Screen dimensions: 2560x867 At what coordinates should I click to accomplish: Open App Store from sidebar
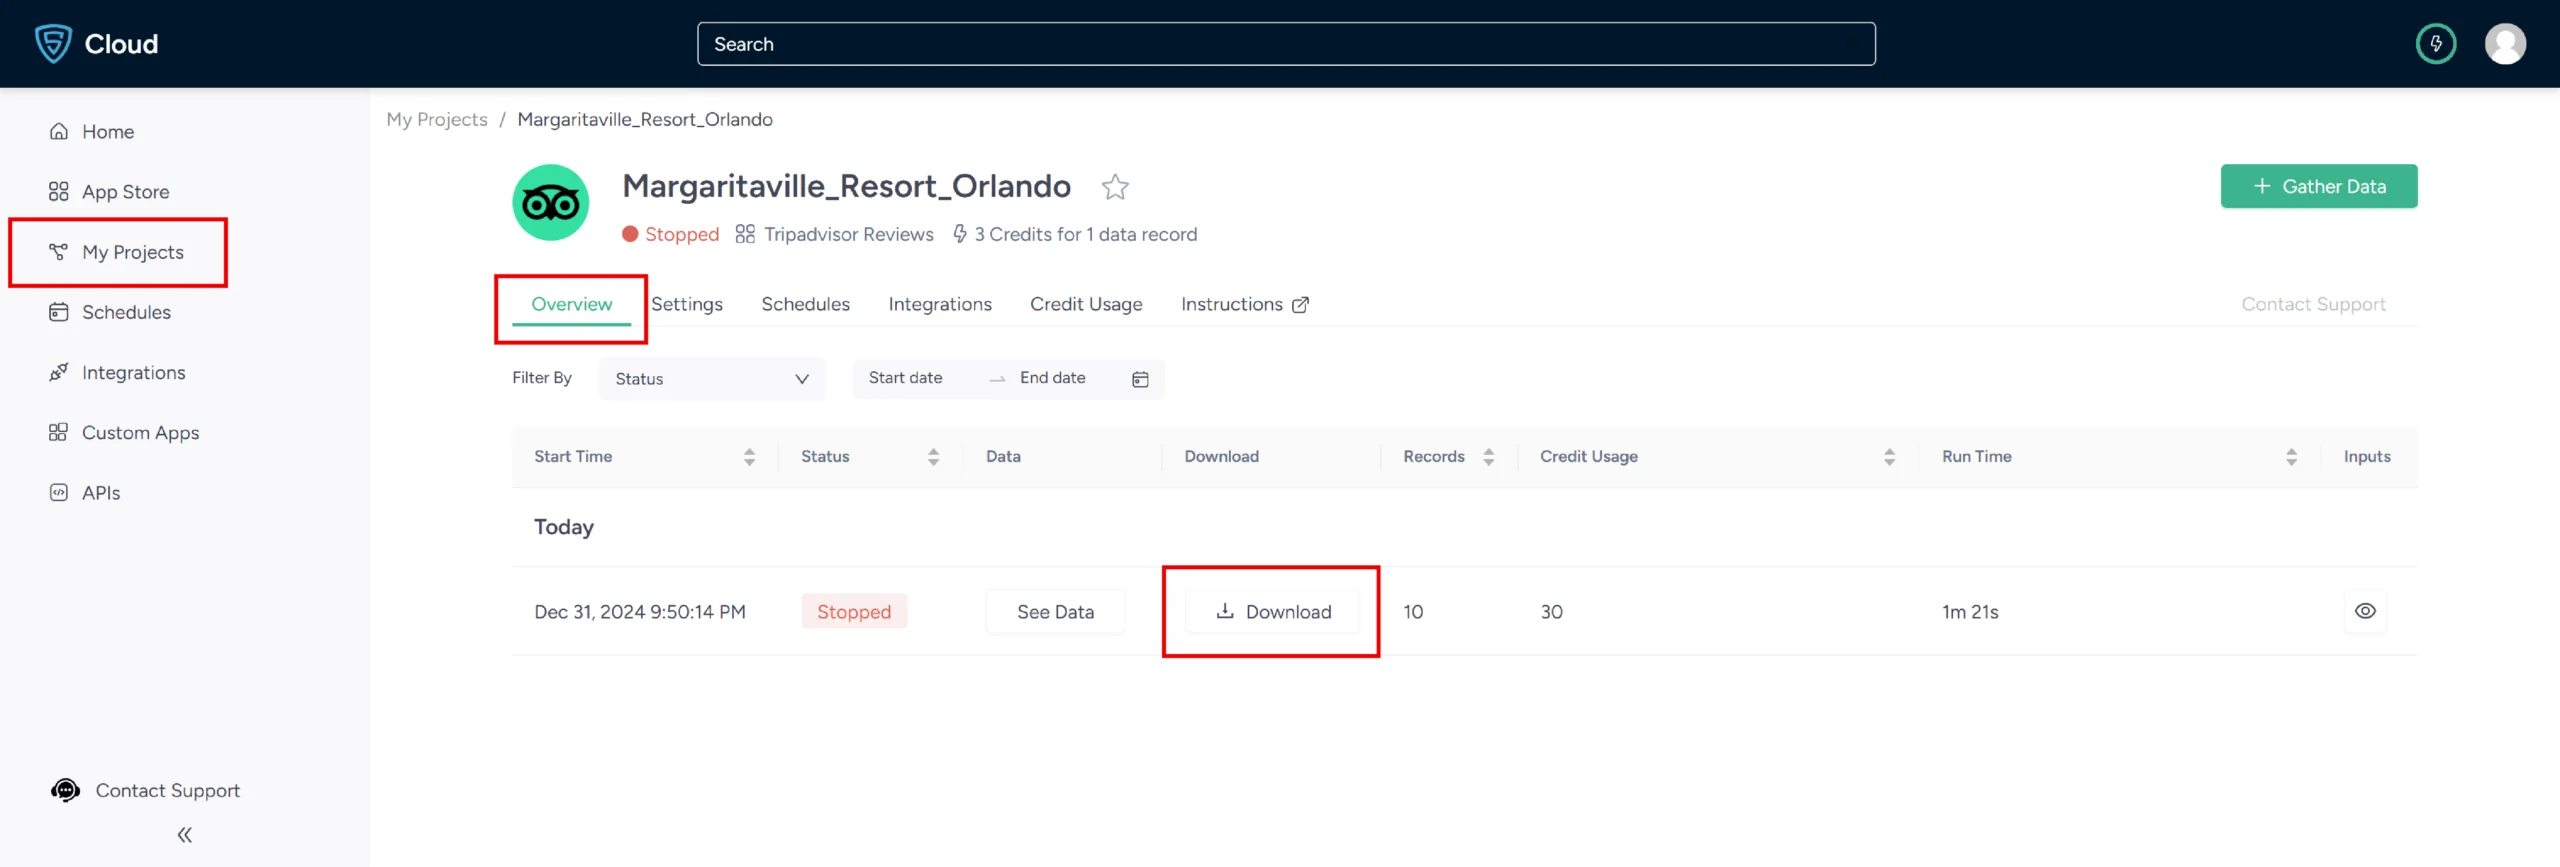[109, 192]
